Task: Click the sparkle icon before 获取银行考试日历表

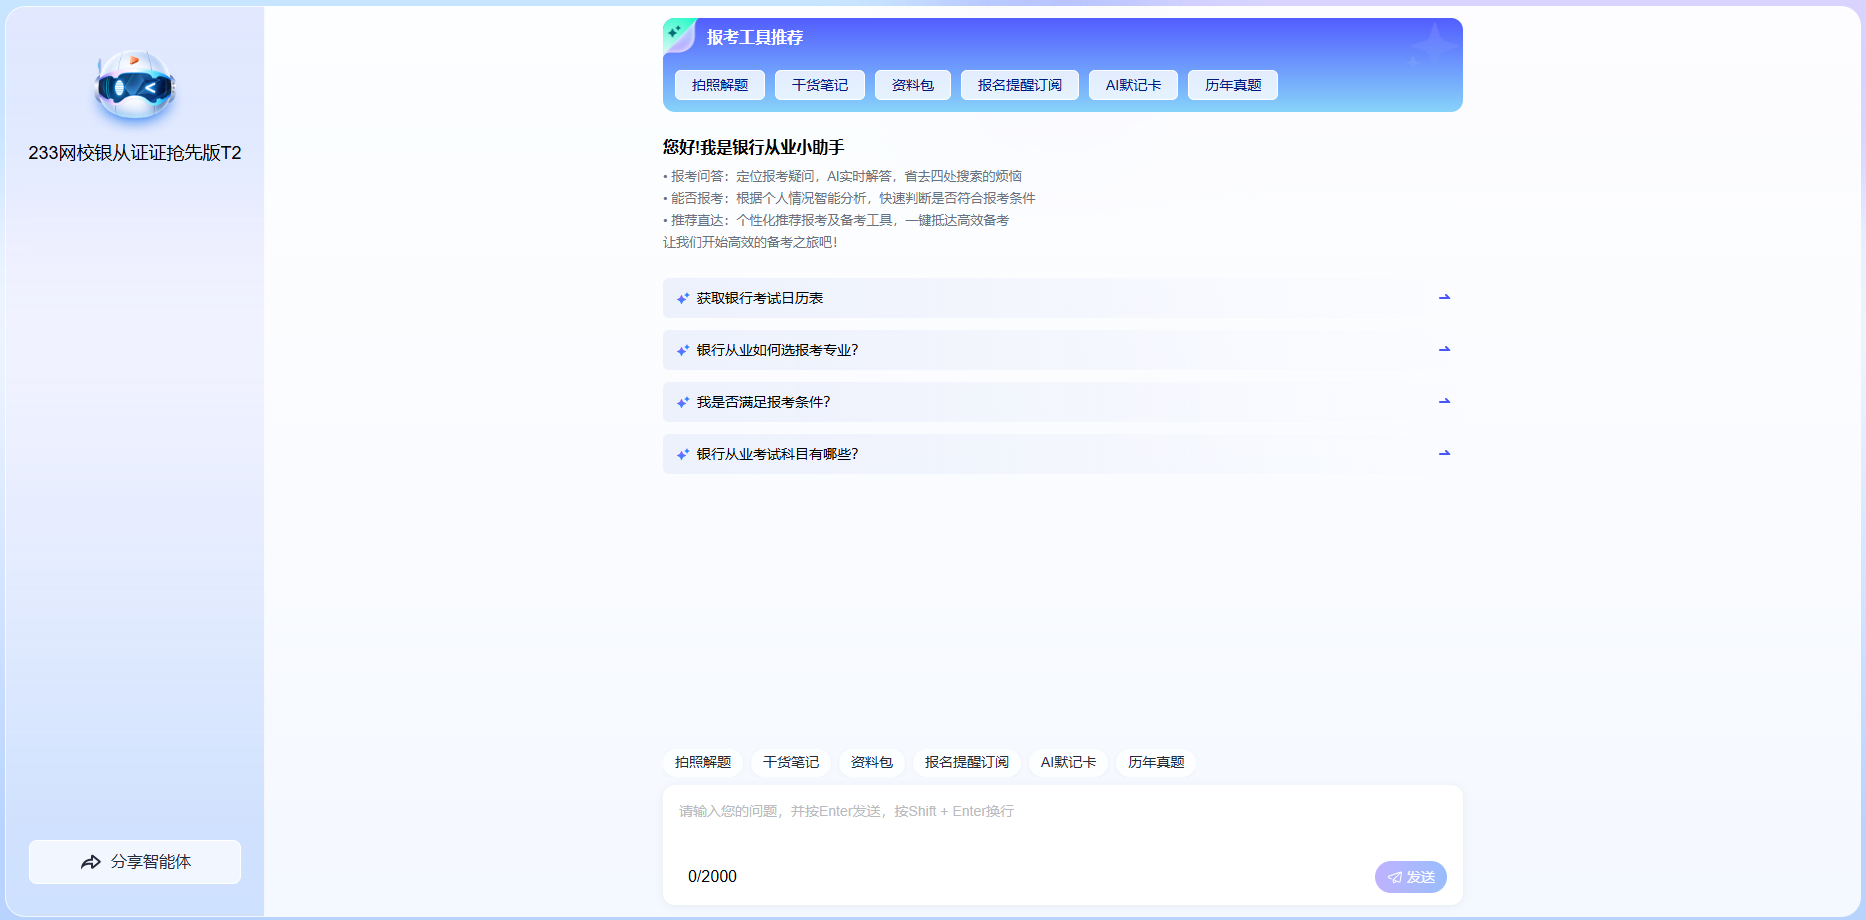Action: [x=683, y=297]
